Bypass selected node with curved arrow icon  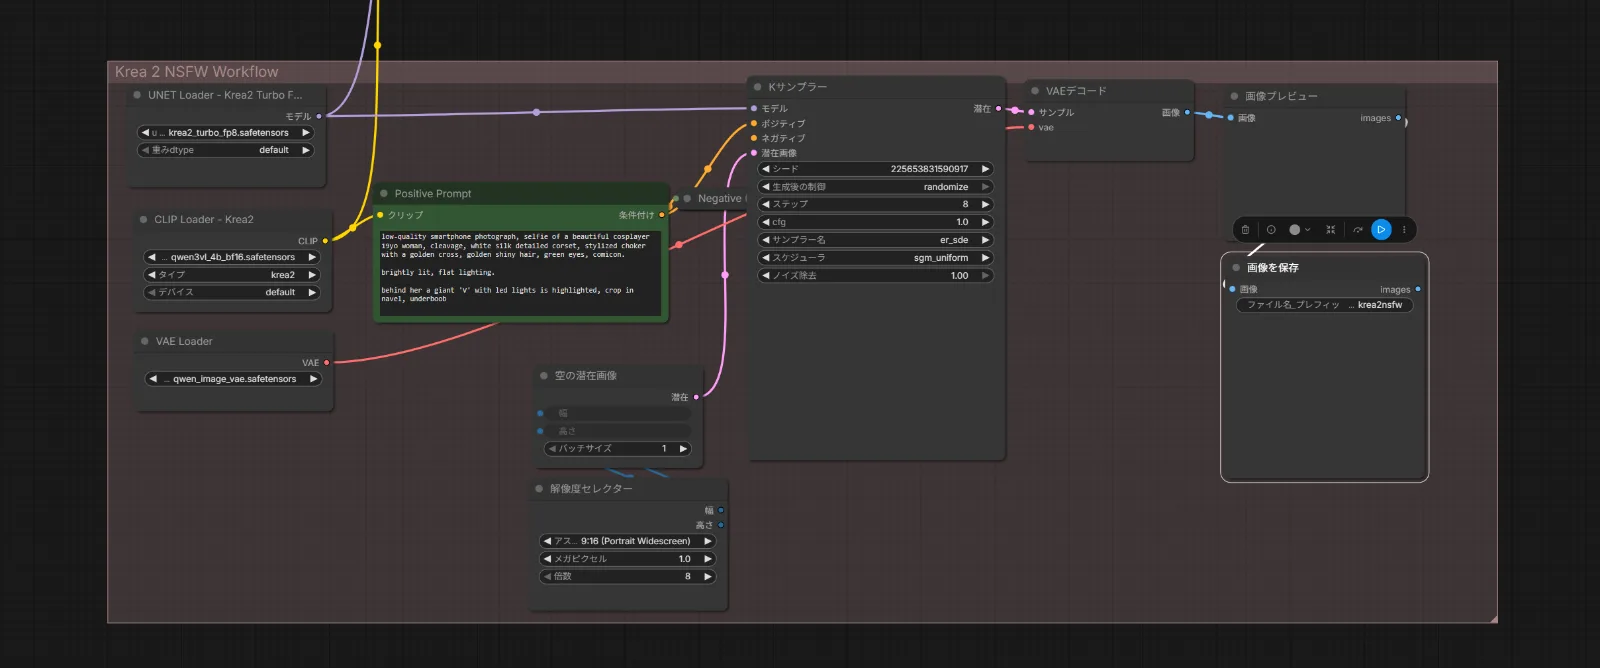(x=1358, y=230)
